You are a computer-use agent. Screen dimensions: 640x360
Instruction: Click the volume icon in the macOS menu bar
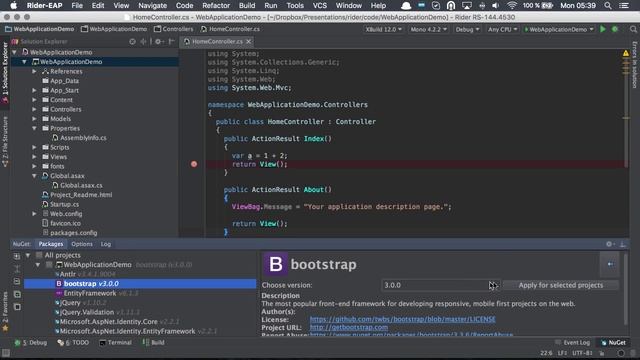coord(496,5)
